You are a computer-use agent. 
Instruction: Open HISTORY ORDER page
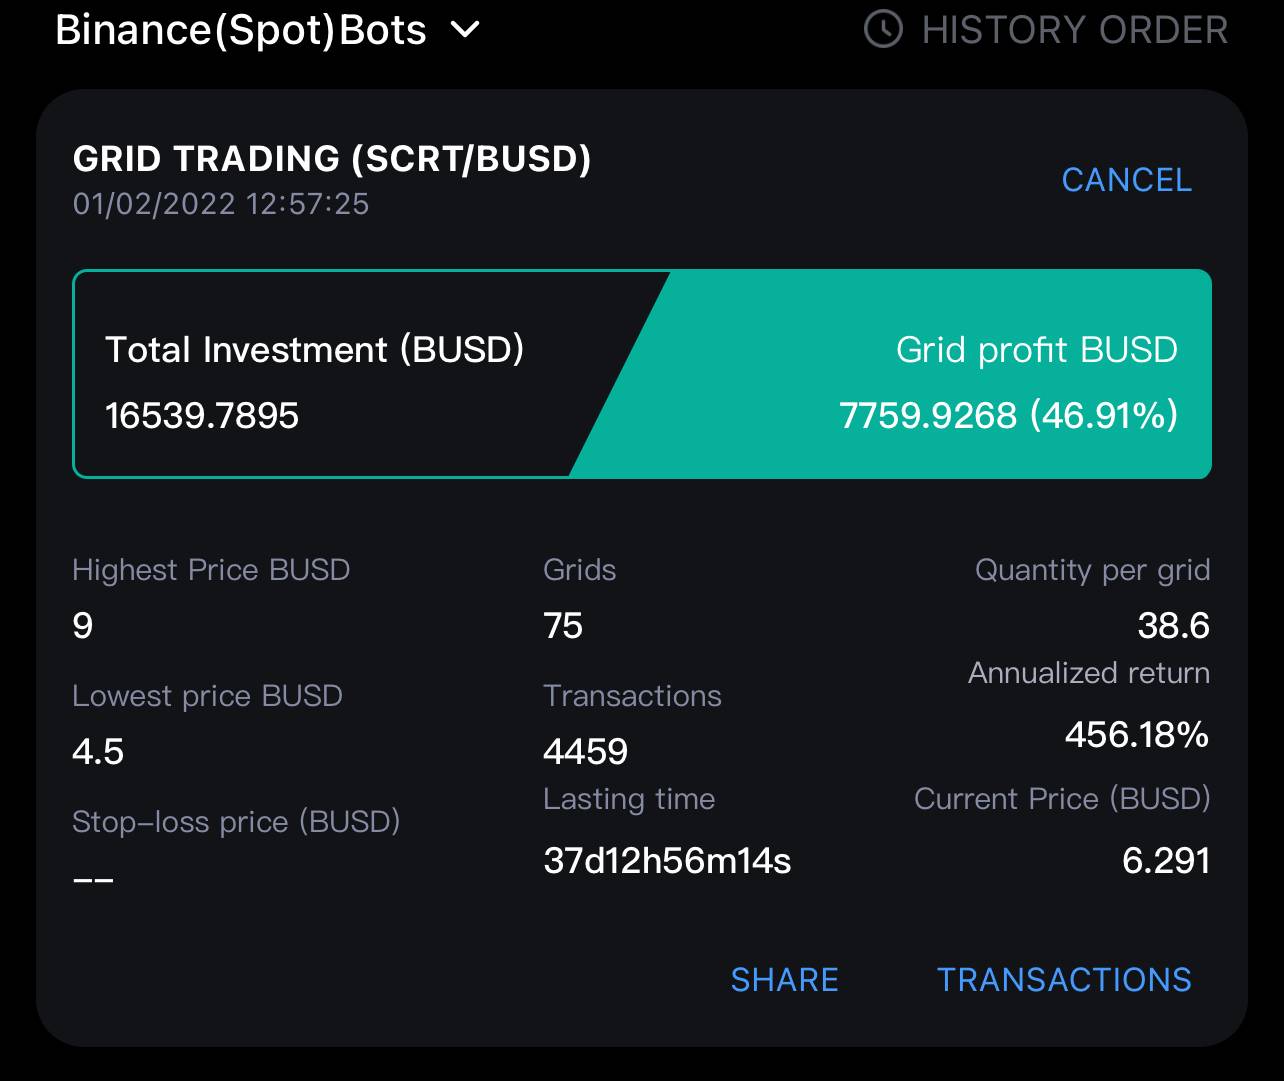click(x=1074, y=29)
